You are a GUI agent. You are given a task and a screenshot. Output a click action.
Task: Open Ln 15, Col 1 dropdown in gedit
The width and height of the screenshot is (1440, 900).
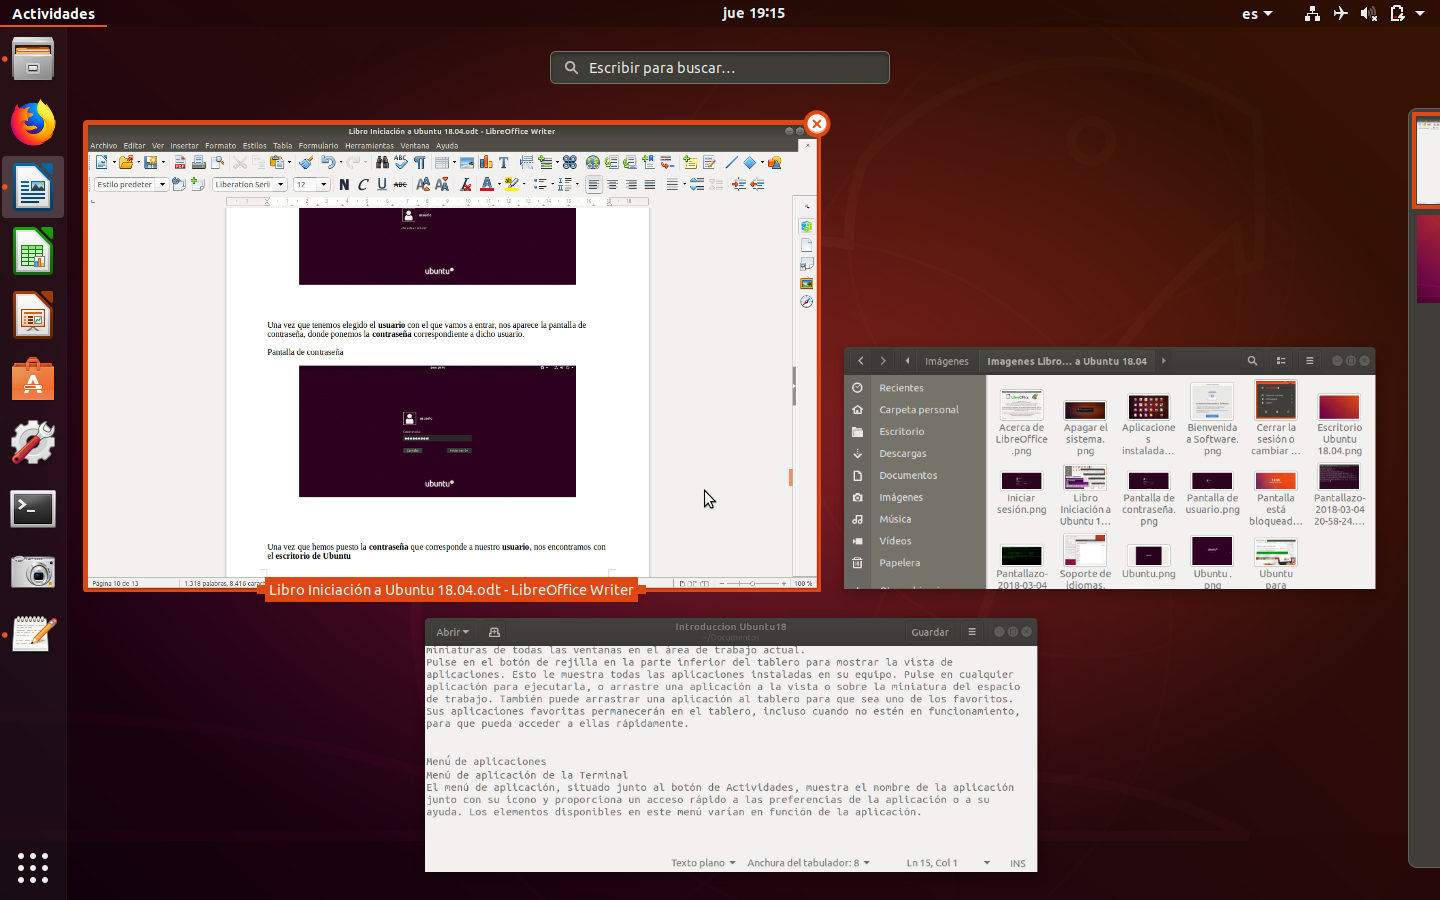pos(947,863)
